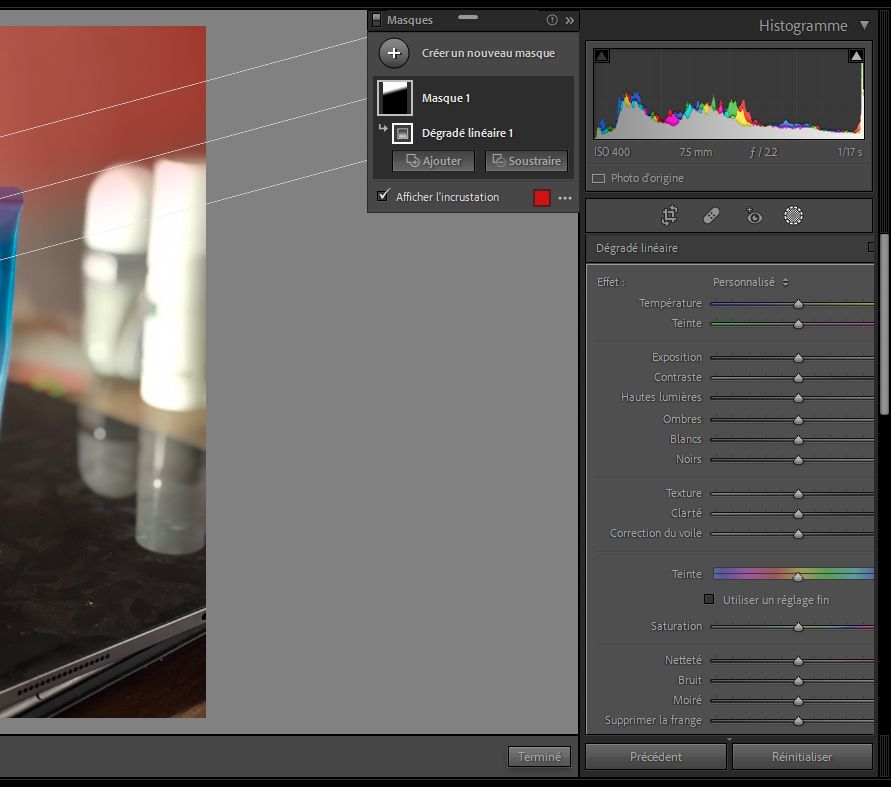Toggle highlight clipping indicator in histogram
This screenshot has height=787, width=891.
(x=856, y=57)
